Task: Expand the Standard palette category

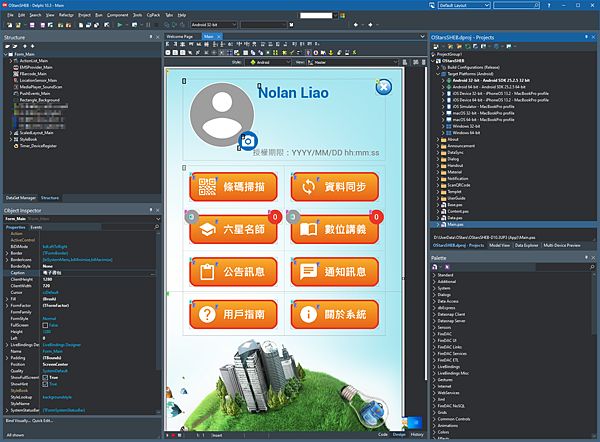Action: point(434,275)
